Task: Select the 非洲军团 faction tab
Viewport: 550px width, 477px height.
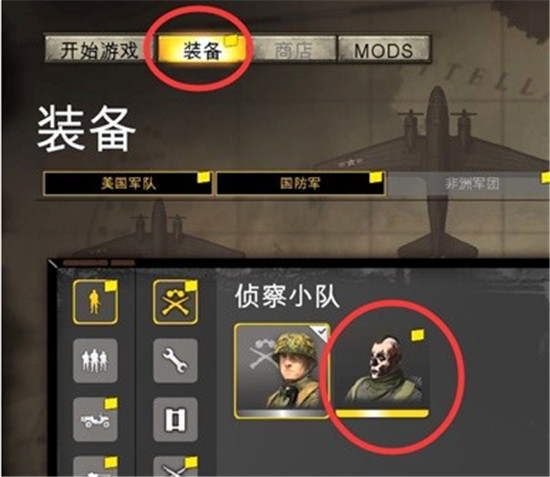Action: 469,183
